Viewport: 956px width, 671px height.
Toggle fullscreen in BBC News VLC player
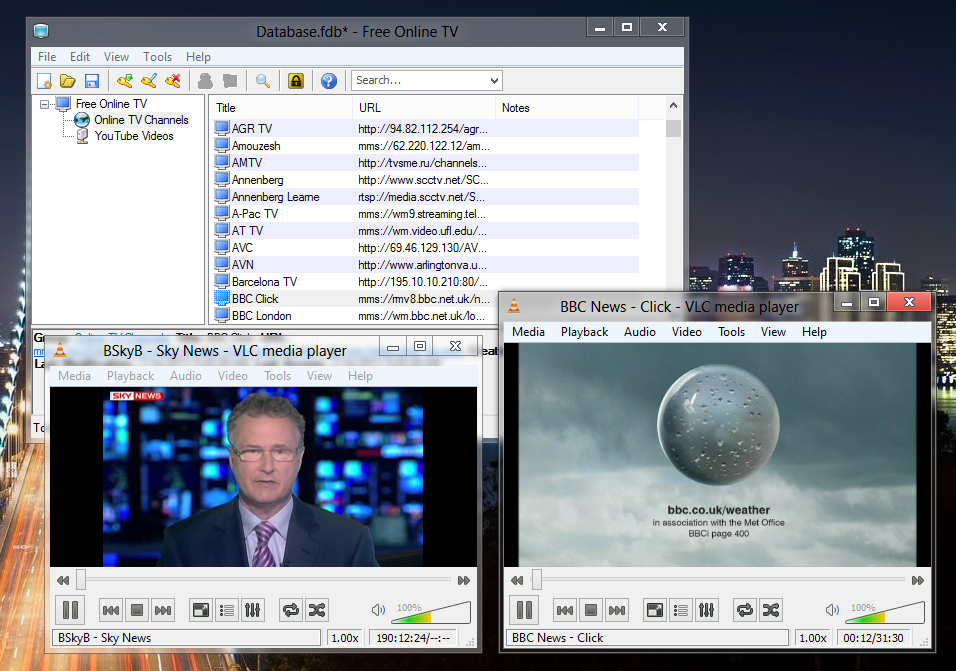click(655, 609)
